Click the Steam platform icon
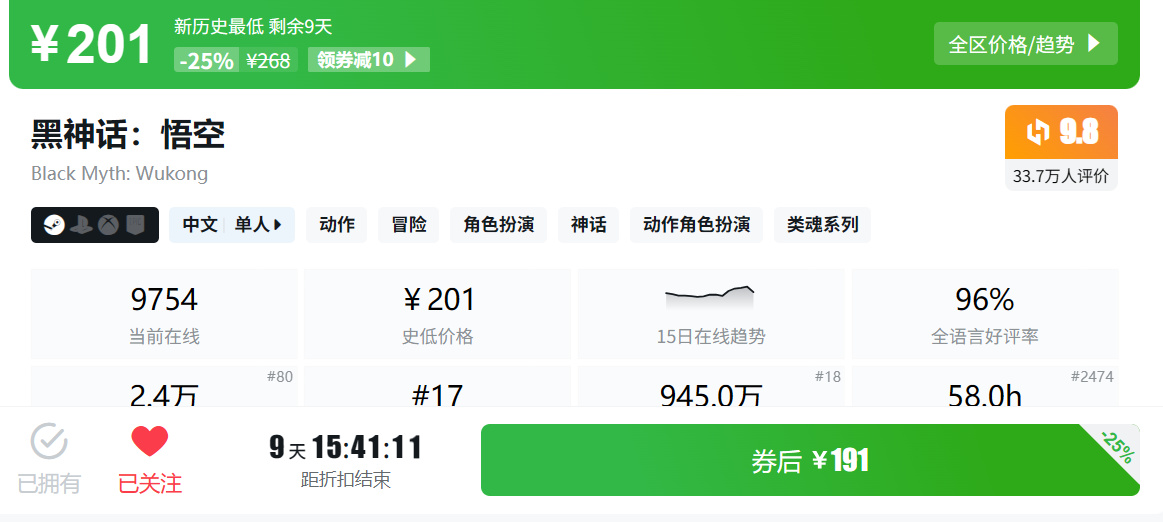The image size is (1163, 522). click(54, 225)
